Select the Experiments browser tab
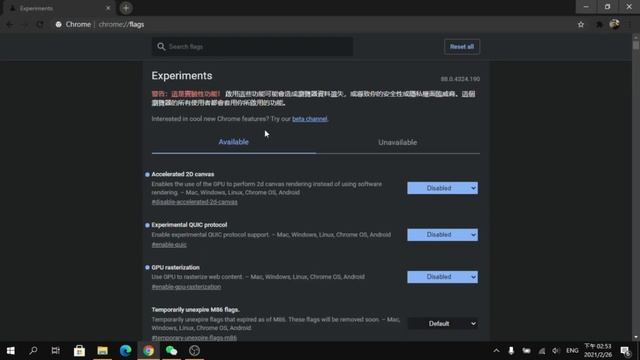This screenshot has height=360, width=640. [x=59, y=8]
